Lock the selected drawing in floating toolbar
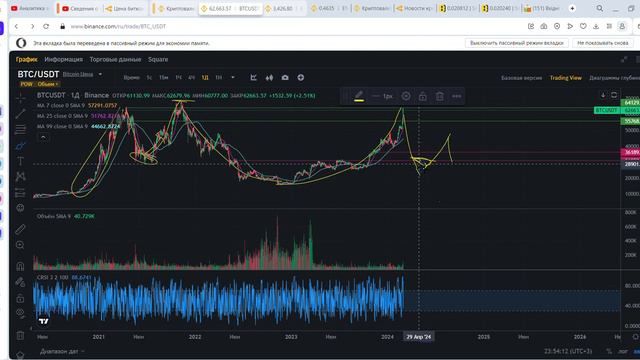This screenshot has height=360, width=640. [x=422, y=96]
